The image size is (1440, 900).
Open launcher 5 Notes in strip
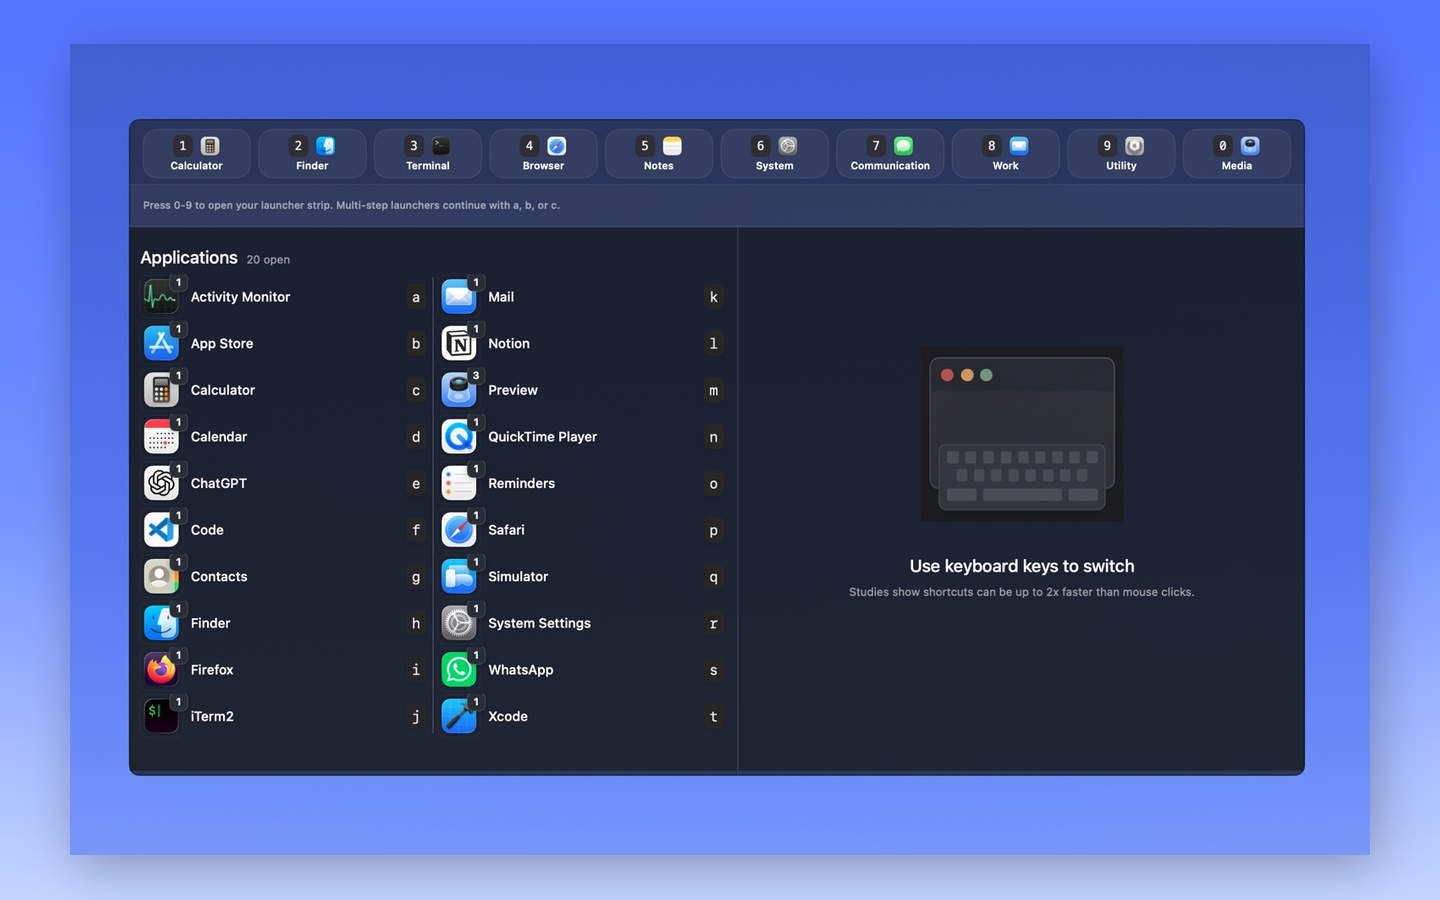click(659, 154)
